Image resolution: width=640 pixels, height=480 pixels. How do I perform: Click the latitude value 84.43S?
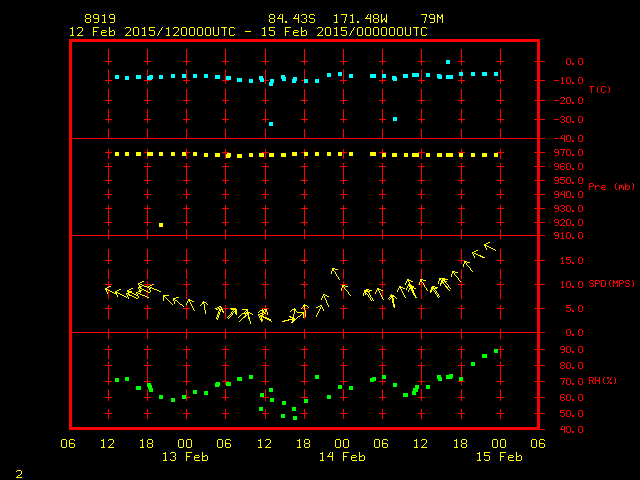[289, 19]
